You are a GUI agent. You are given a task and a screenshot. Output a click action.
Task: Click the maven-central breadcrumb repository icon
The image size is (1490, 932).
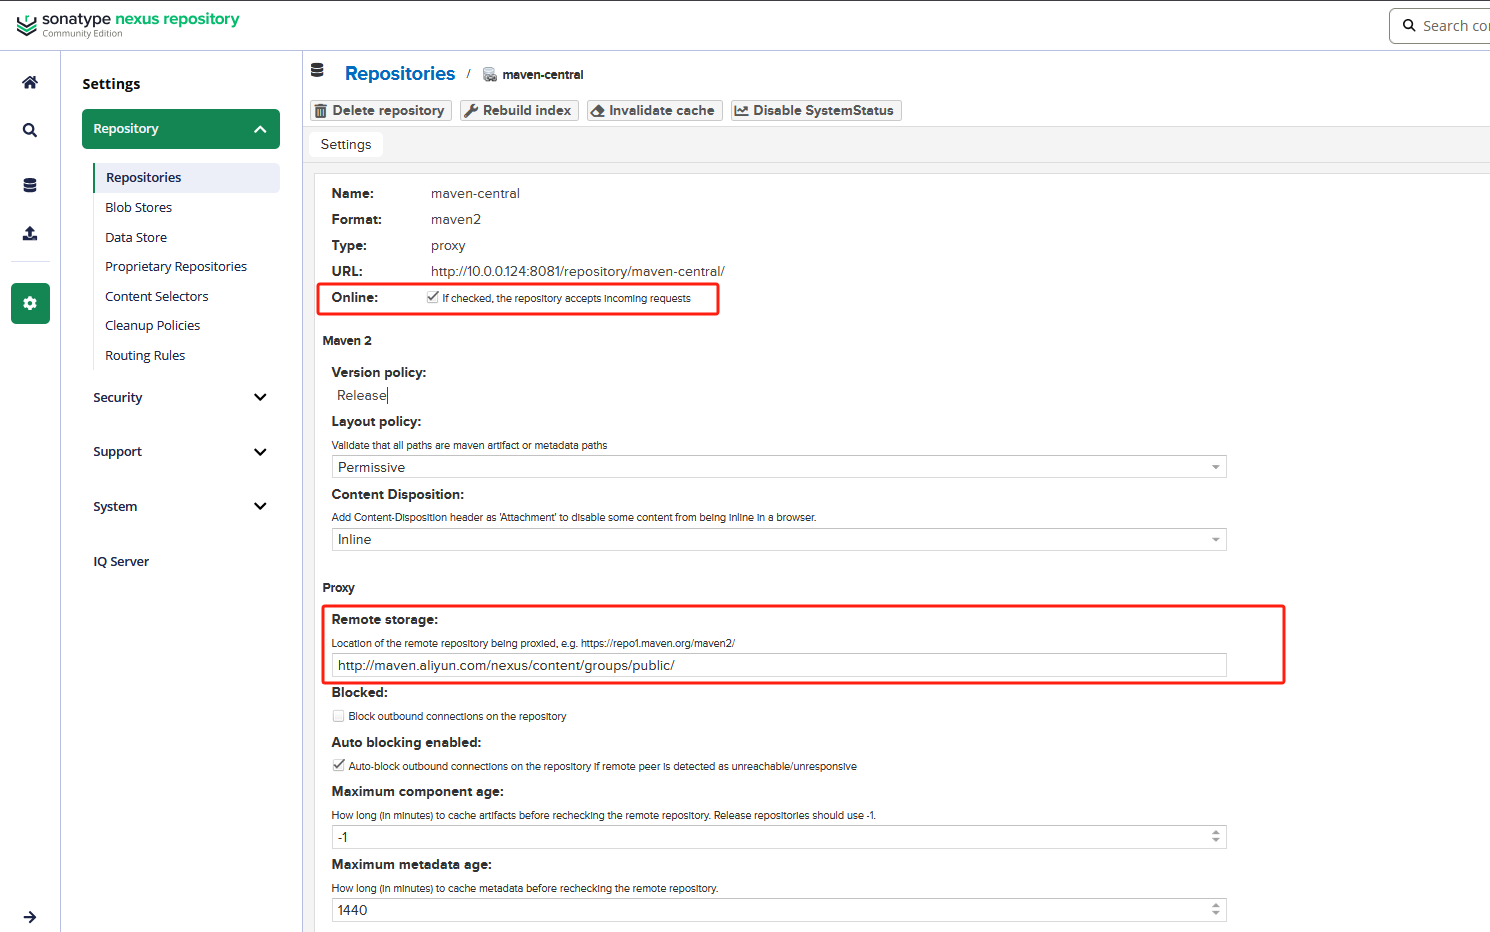(490, 75)
